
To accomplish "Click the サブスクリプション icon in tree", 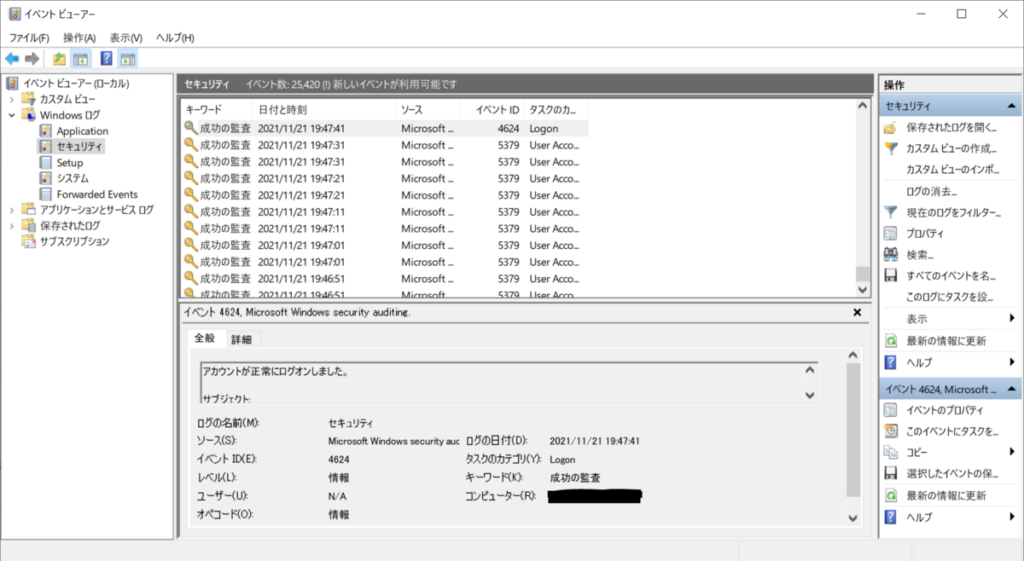I will 29,242.
